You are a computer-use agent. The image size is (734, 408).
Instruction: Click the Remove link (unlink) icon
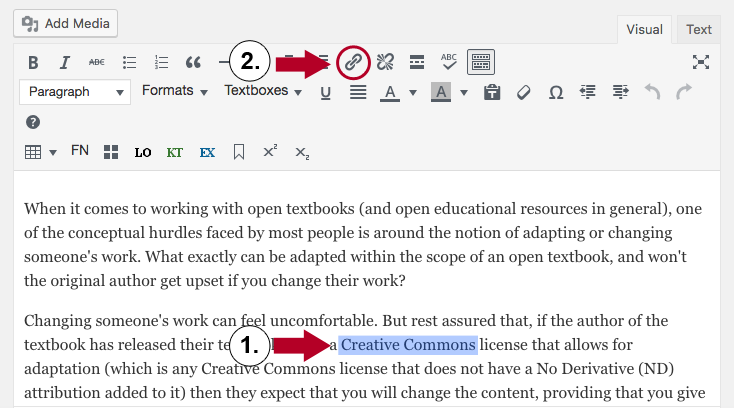[x=384, y=62]
